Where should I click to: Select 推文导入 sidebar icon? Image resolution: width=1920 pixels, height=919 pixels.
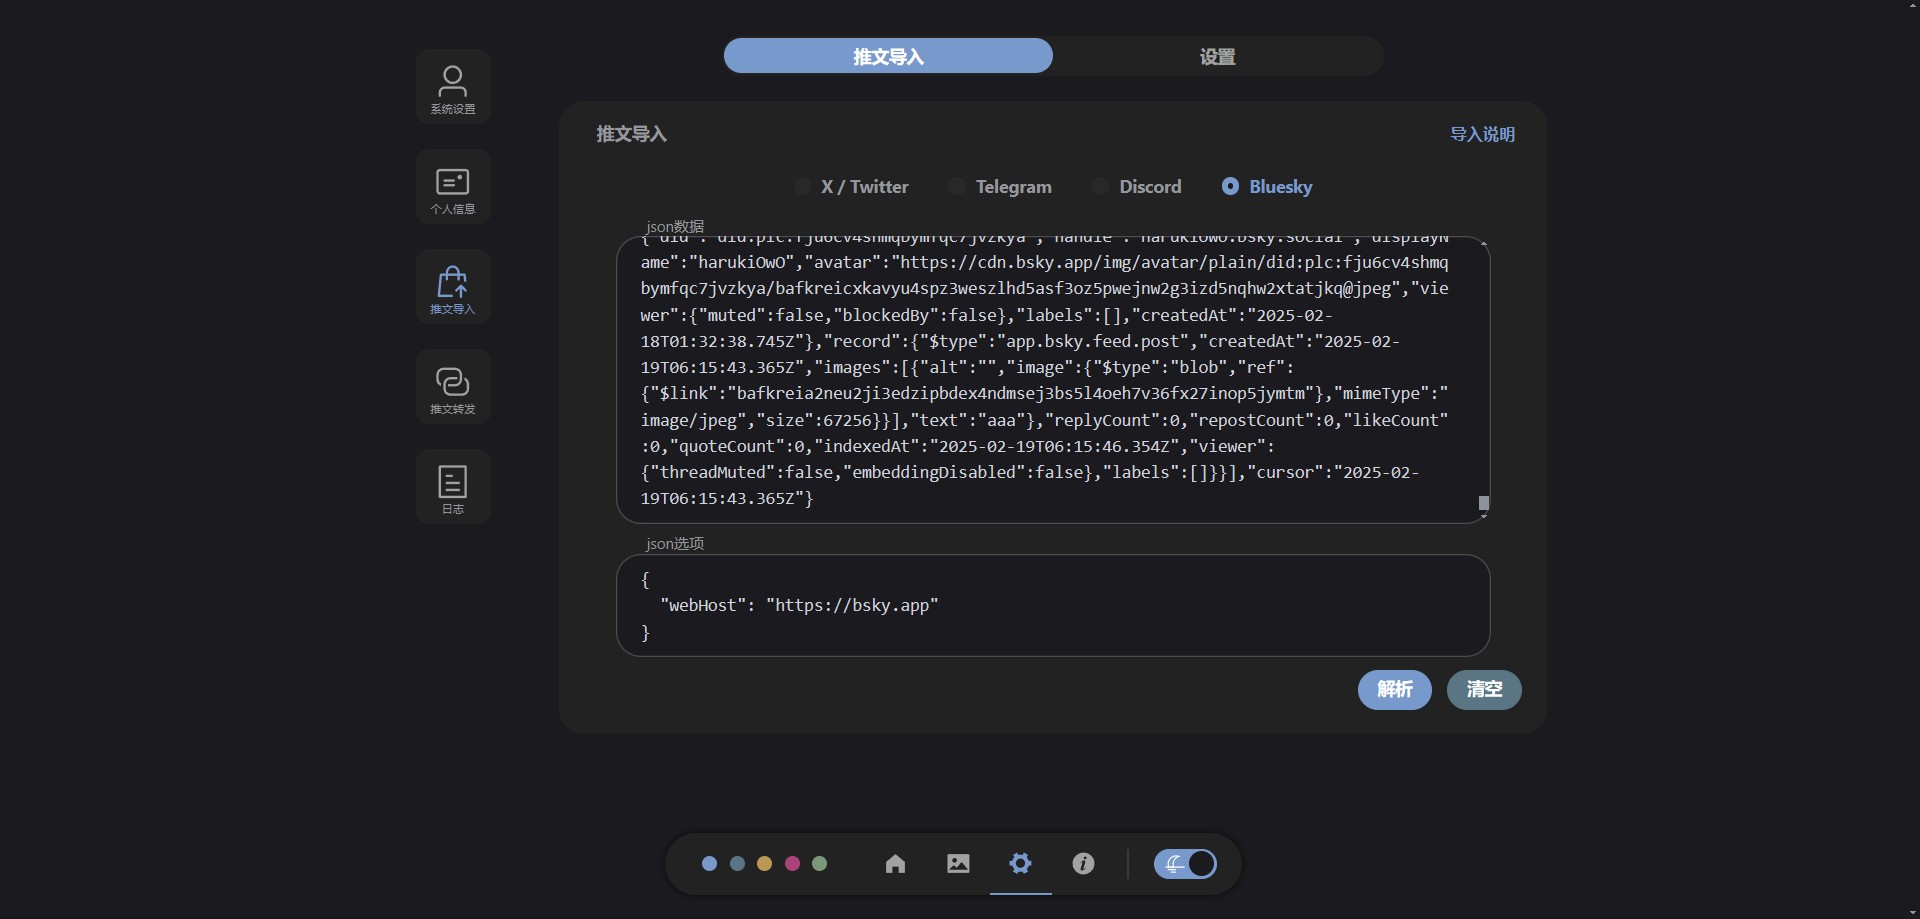(453, 287)
